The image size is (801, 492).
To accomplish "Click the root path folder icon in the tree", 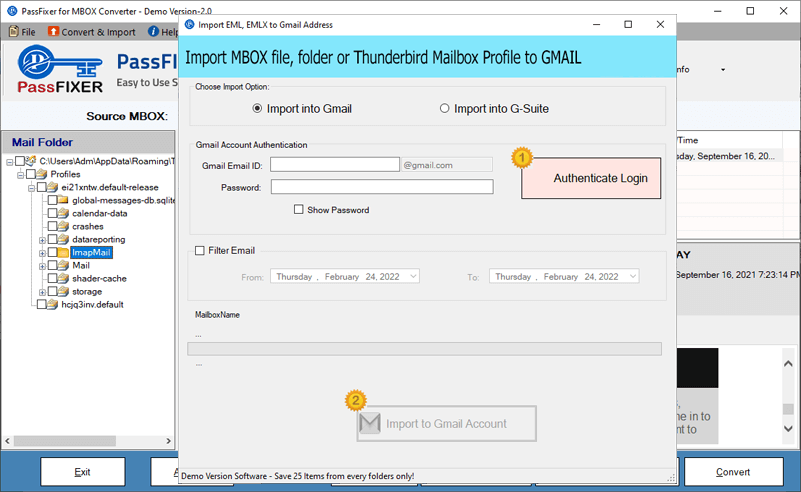I will (x=31, y=161).
